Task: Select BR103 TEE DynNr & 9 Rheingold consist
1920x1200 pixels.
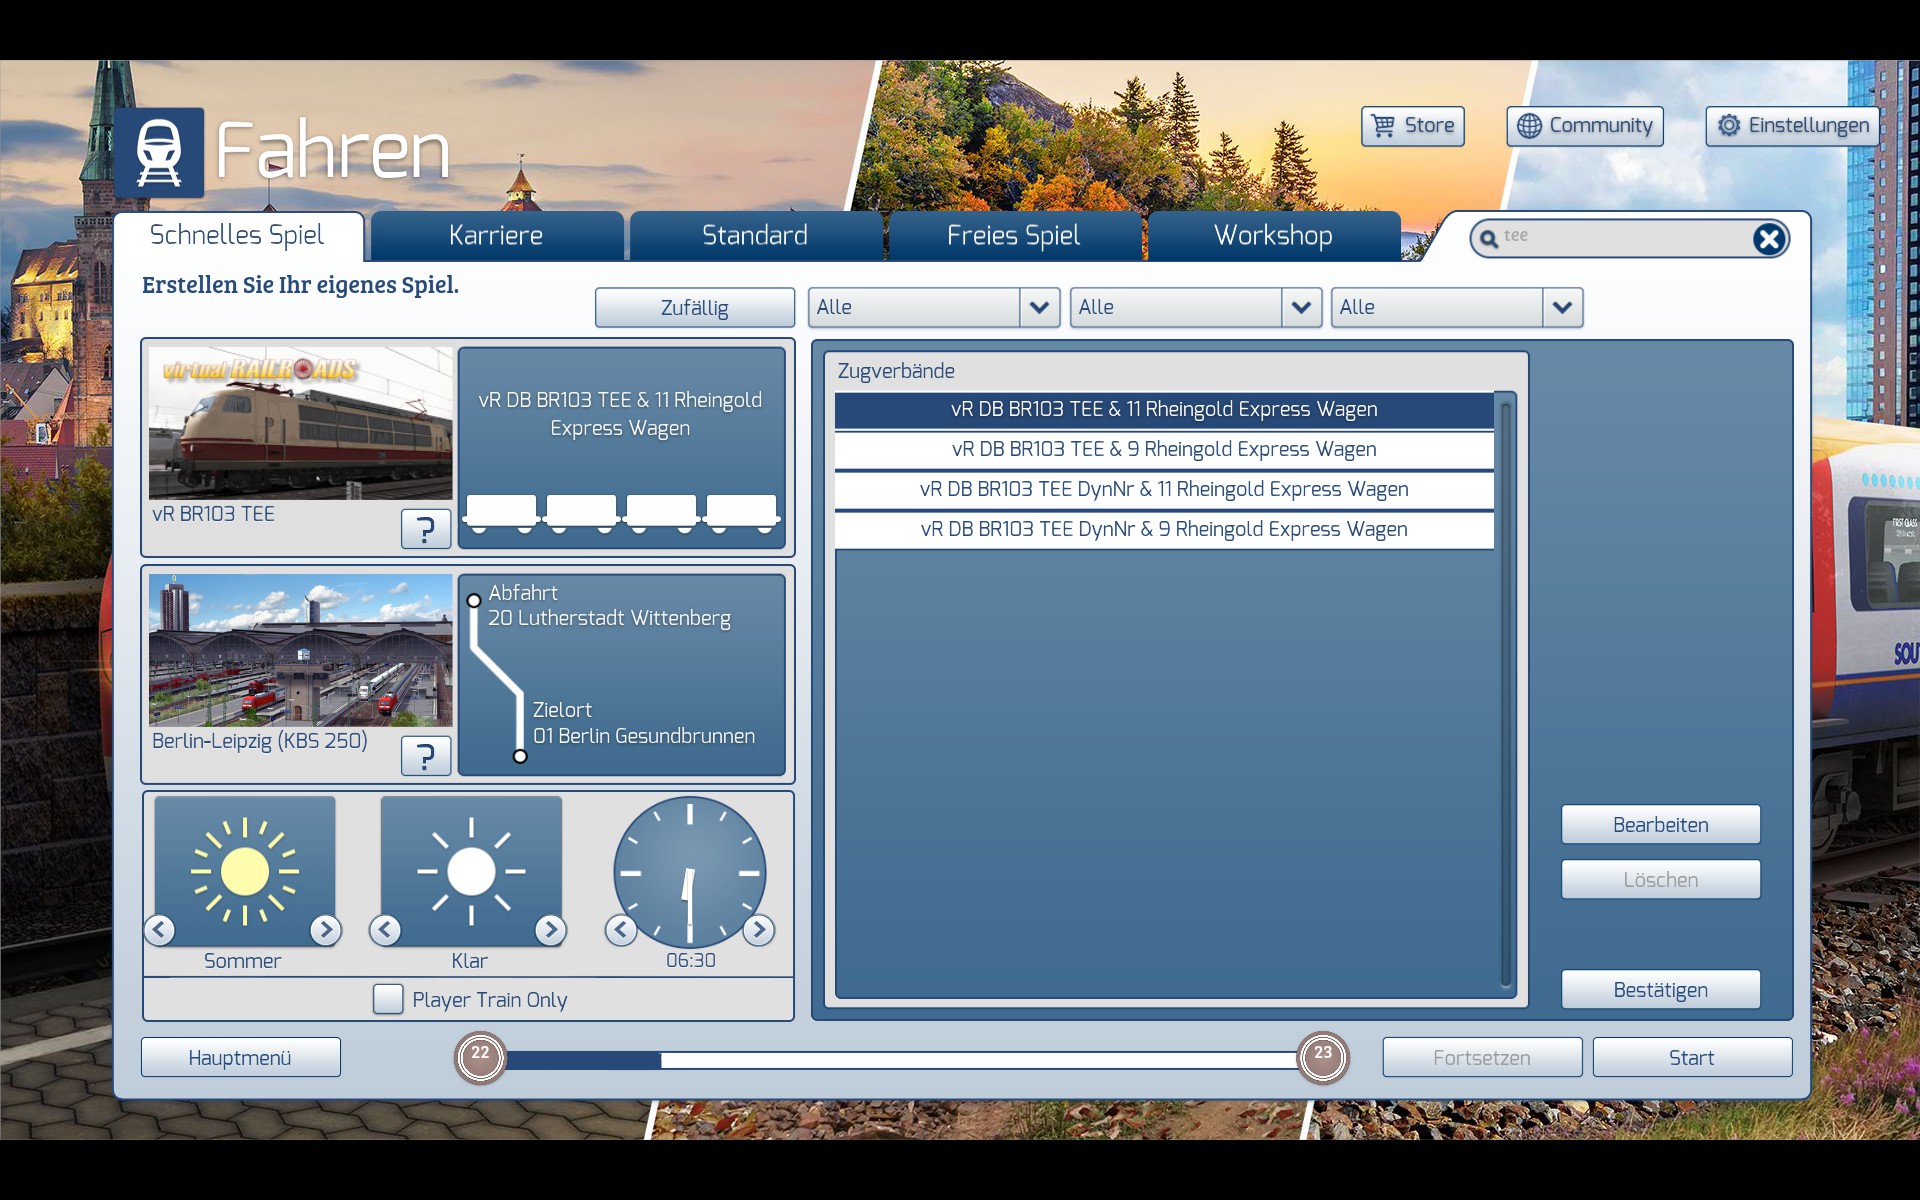Action: click(1164, 530)
